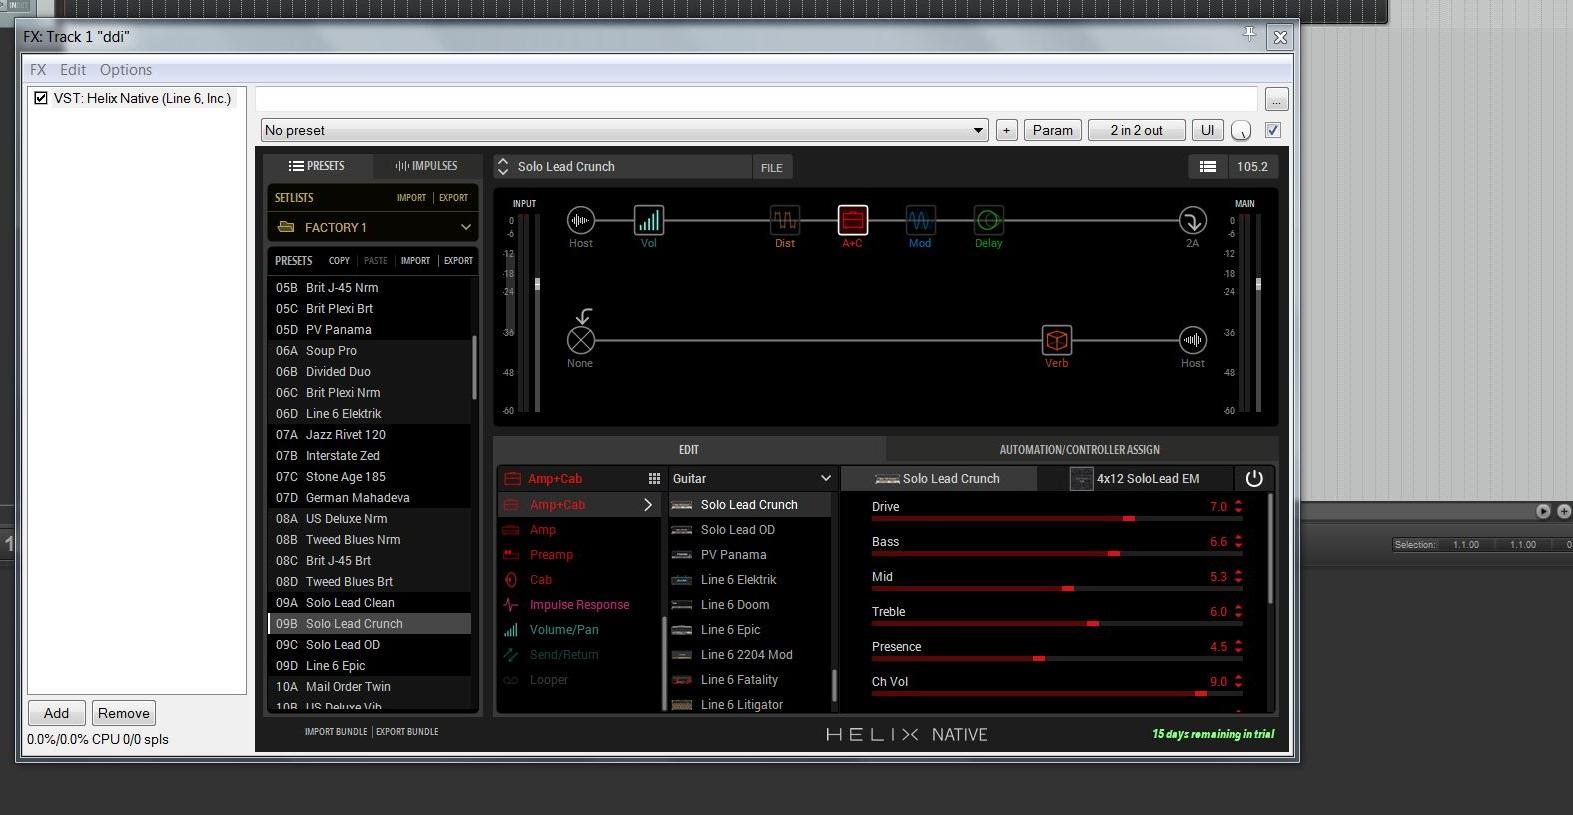Step the Mid value arrows

point(1238,577)
